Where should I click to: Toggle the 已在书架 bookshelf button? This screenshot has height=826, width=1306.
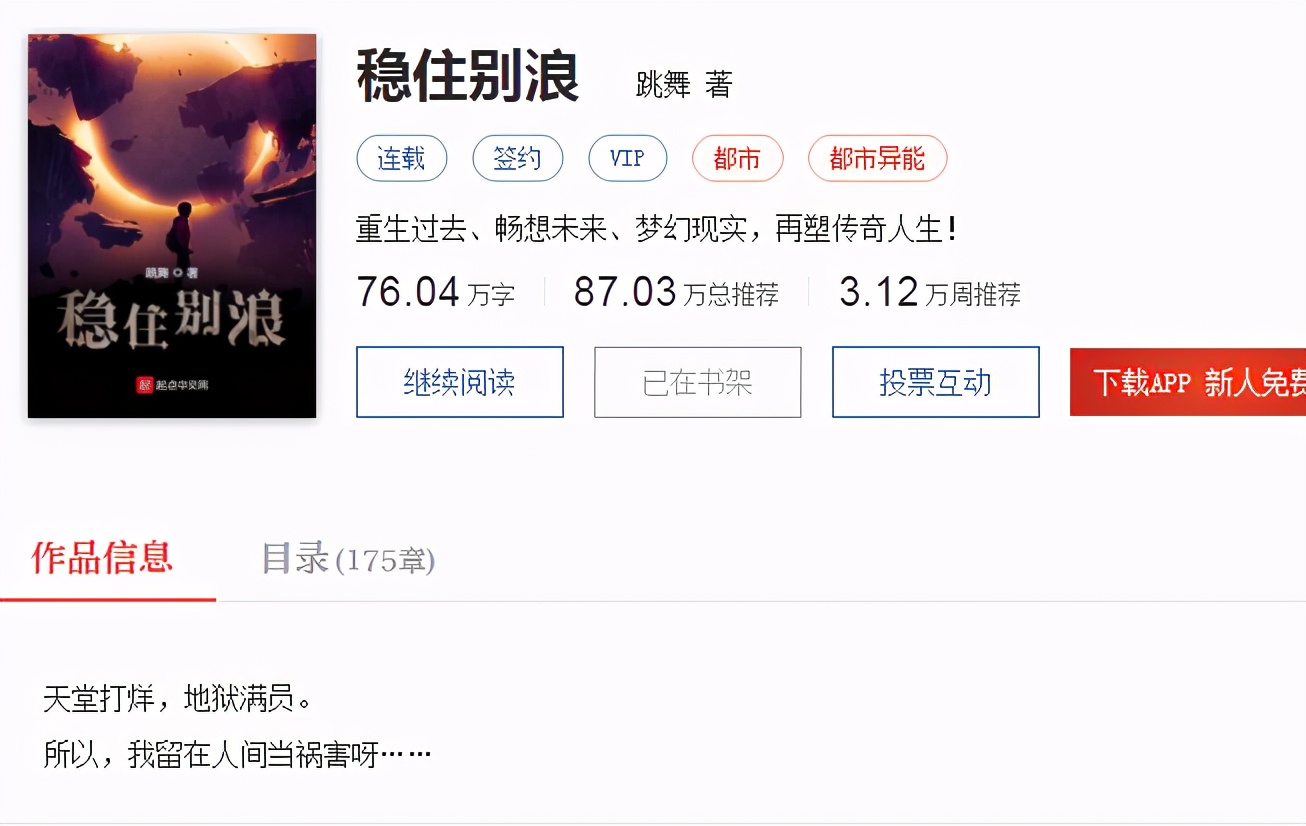click(x=698, y=382)
